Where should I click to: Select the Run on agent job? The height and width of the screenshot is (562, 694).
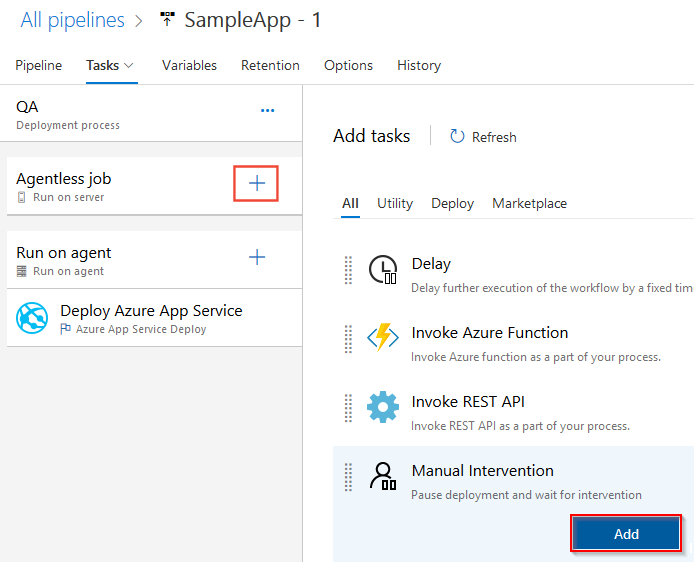[x=100, y=260]
